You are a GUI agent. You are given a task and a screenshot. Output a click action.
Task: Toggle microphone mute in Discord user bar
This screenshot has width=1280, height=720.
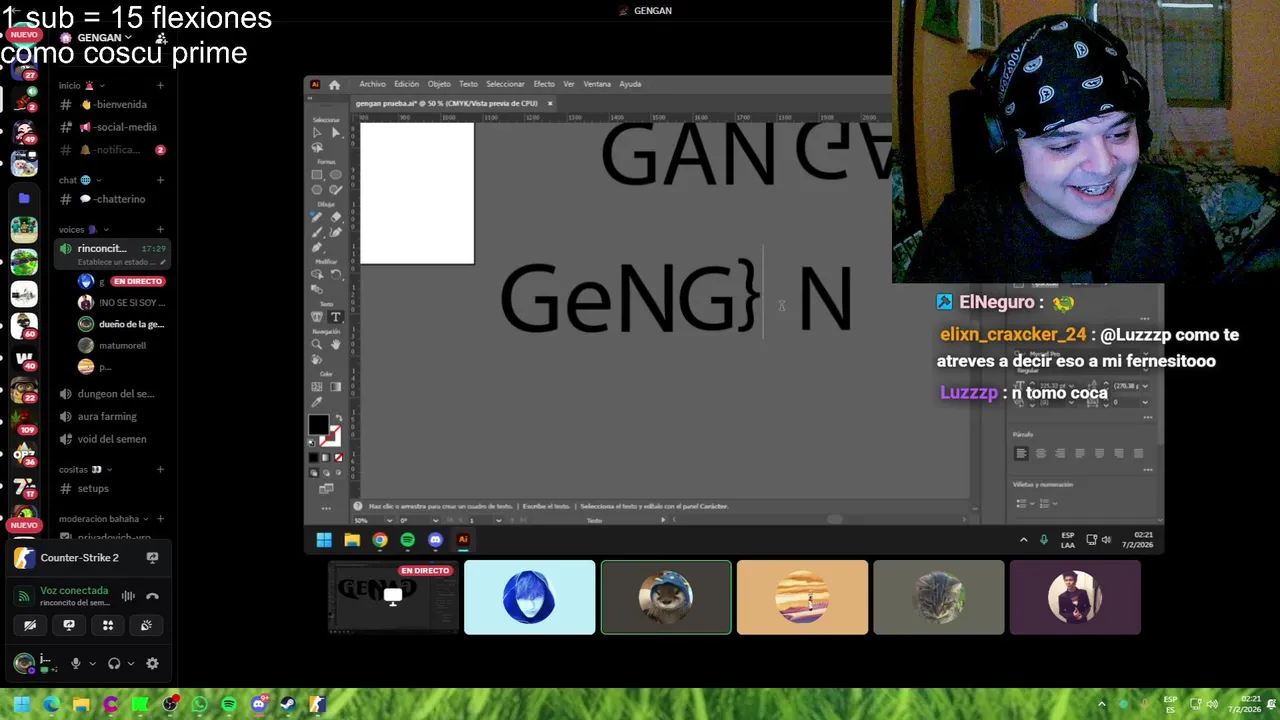click(75, 663)
